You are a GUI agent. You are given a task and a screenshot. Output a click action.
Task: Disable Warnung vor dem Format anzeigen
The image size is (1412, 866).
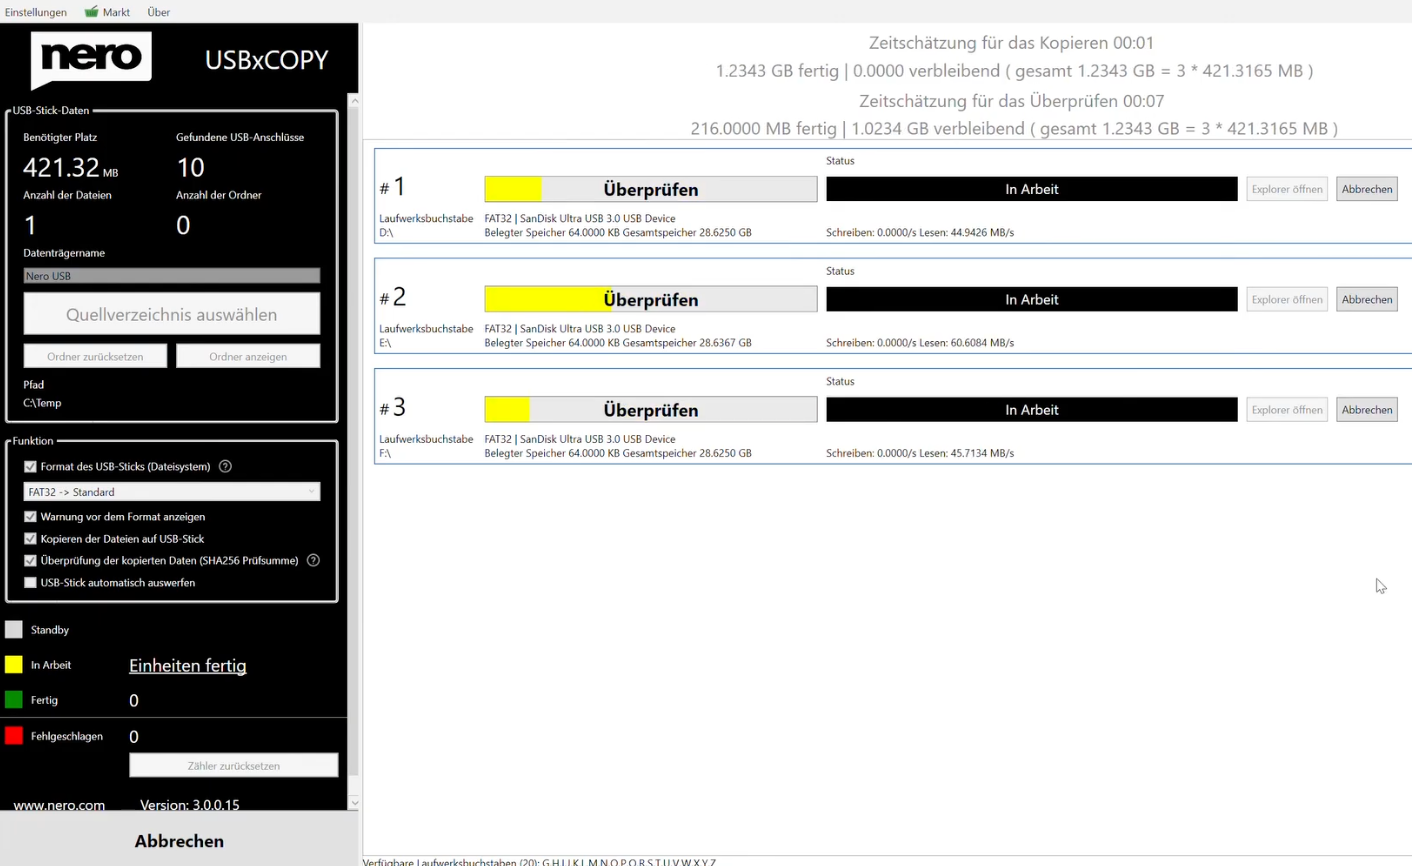[30, 517]
